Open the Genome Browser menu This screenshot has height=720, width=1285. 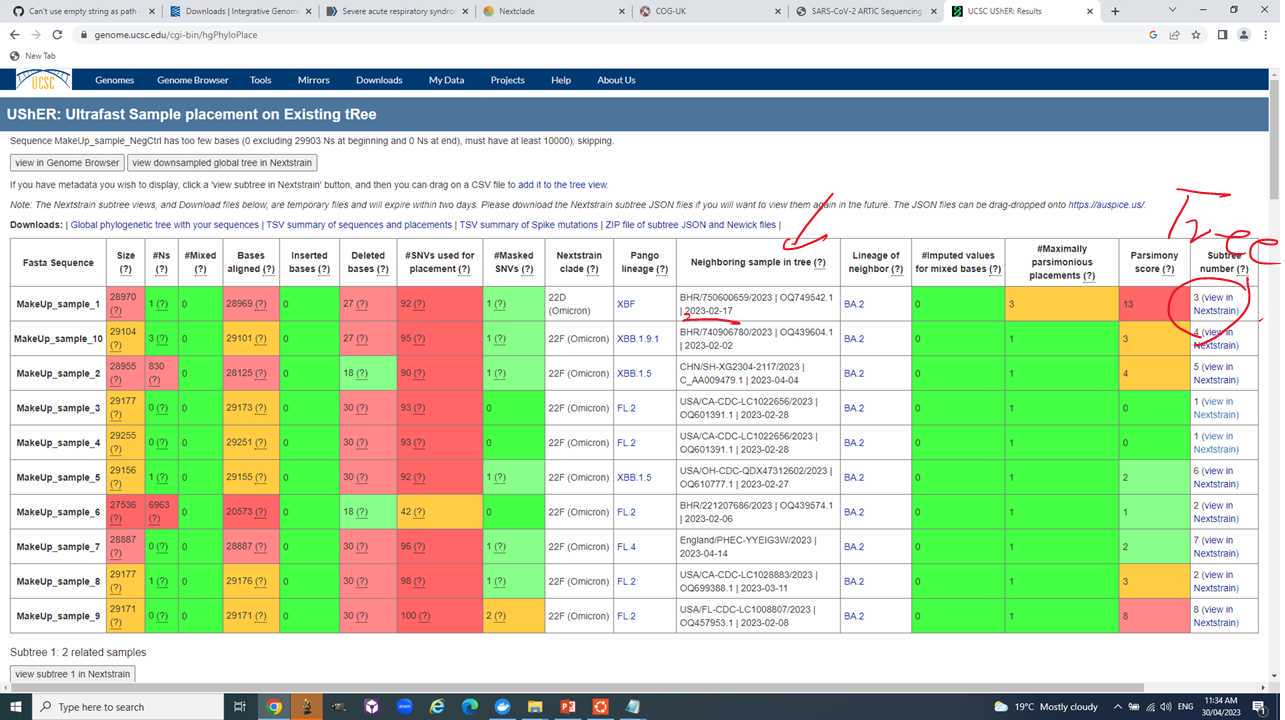coord(192,80)
